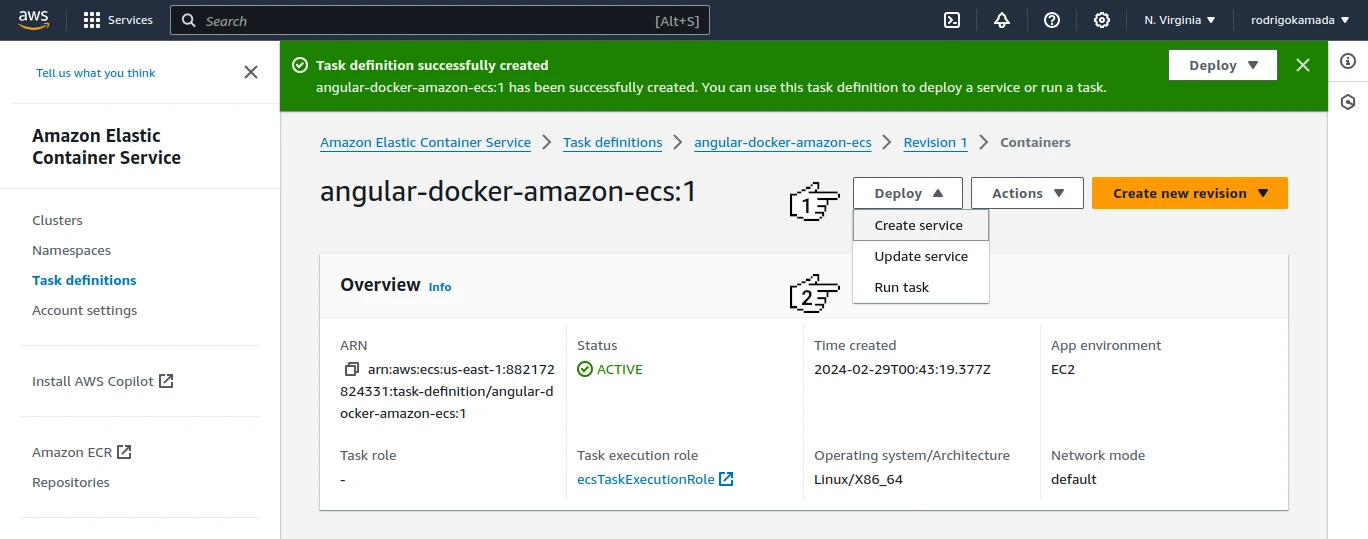This screenshot has width=1368, height=539.
Task: Go to Amazon Elastic Container Service breadcrumb
Action: pos(425,142)
